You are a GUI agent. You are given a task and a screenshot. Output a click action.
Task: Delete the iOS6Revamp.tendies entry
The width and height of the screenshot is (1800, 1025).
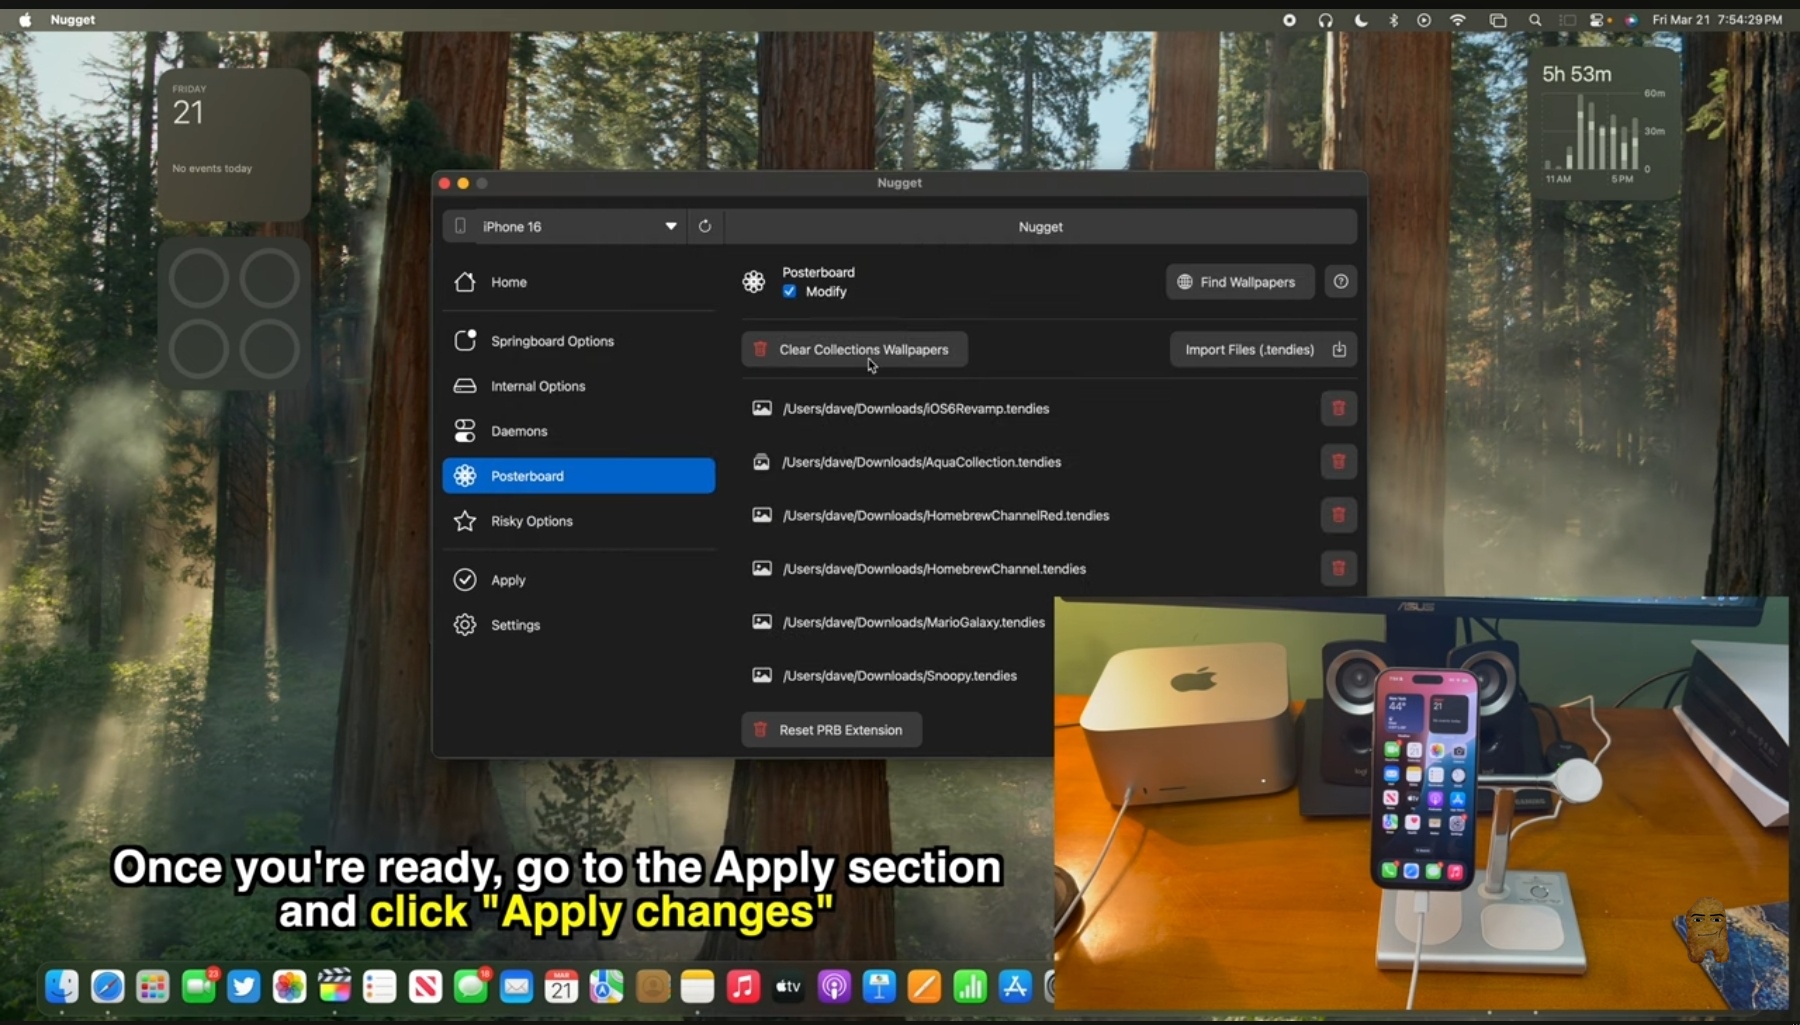[1338, 408]
